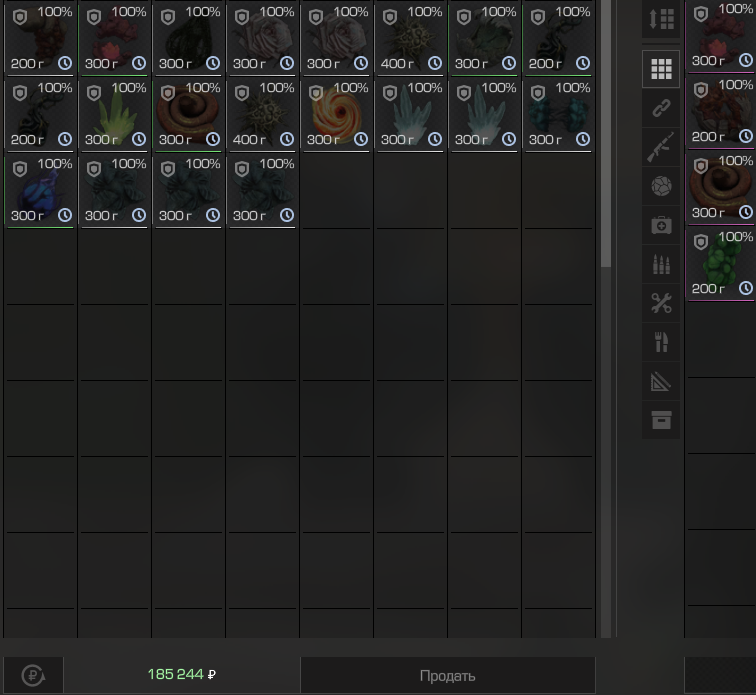The image size is (756, 695).
Task: Filter by storage box icon
Action: [x=661, y=420]
